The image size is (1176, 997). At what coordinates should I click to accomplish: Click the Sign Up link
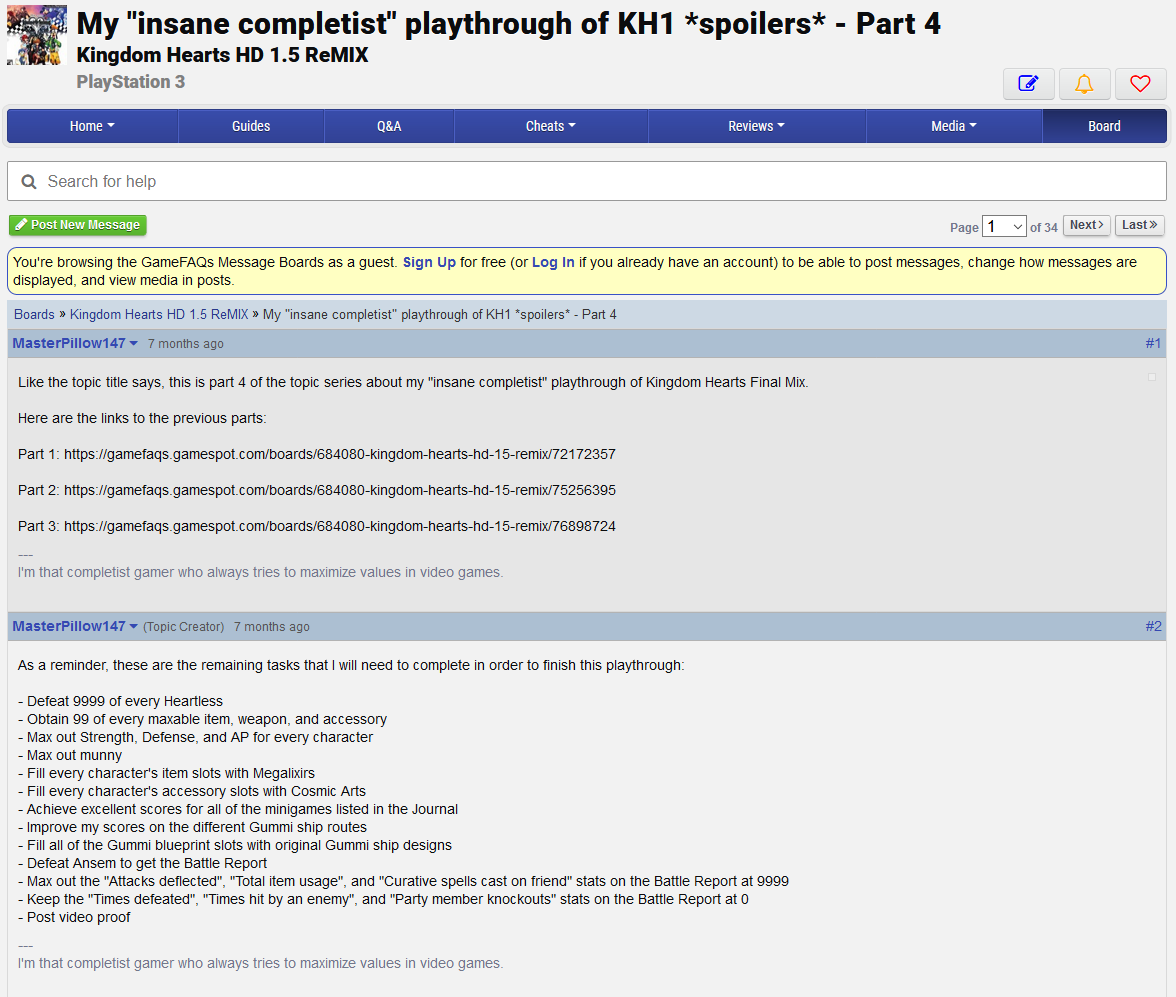tap(429, 263)
